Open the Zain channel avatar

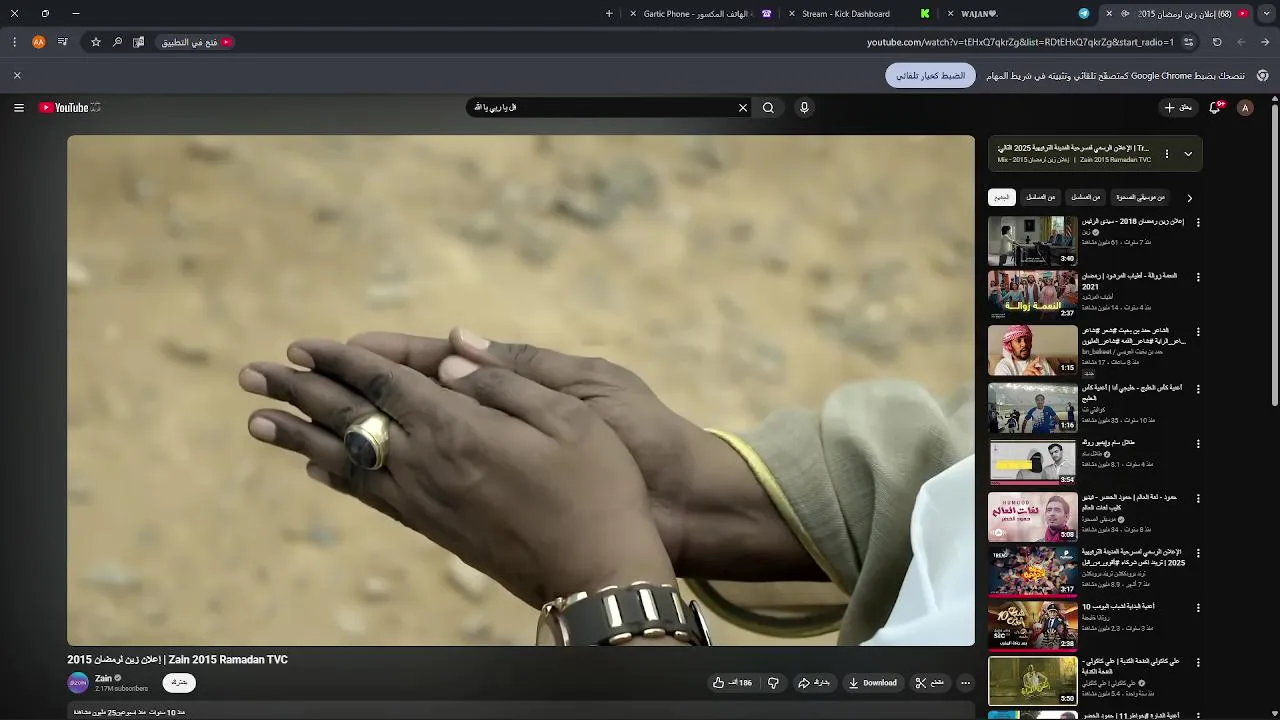(78, 683)
